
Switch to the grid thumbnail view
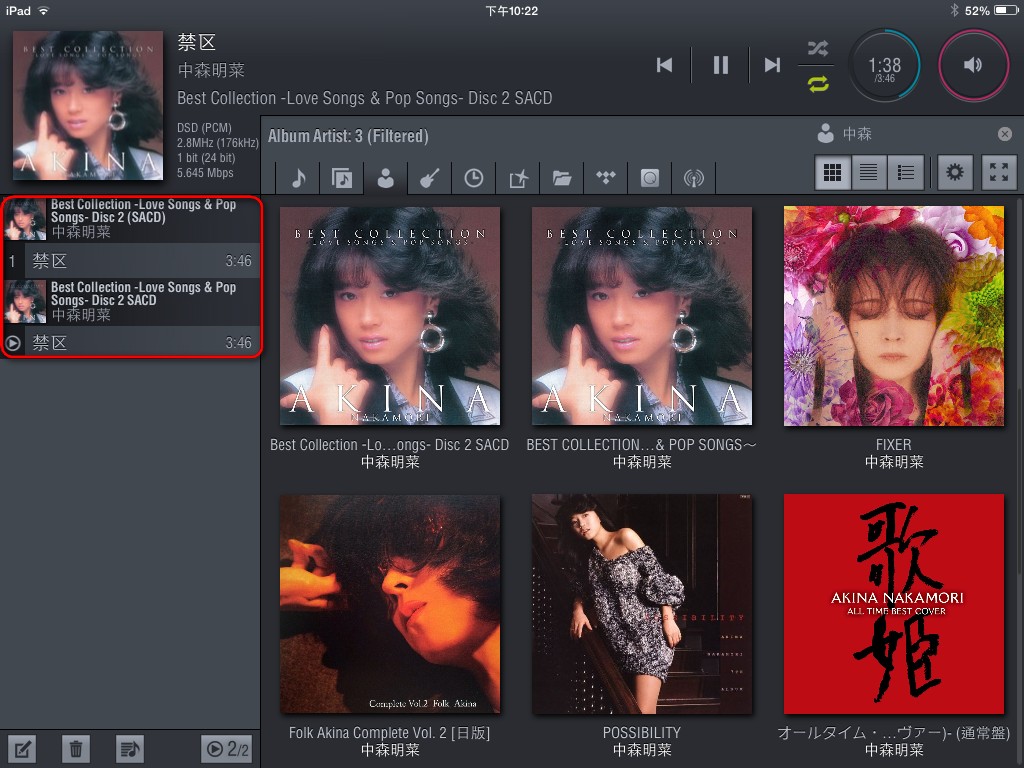point(831,173)
